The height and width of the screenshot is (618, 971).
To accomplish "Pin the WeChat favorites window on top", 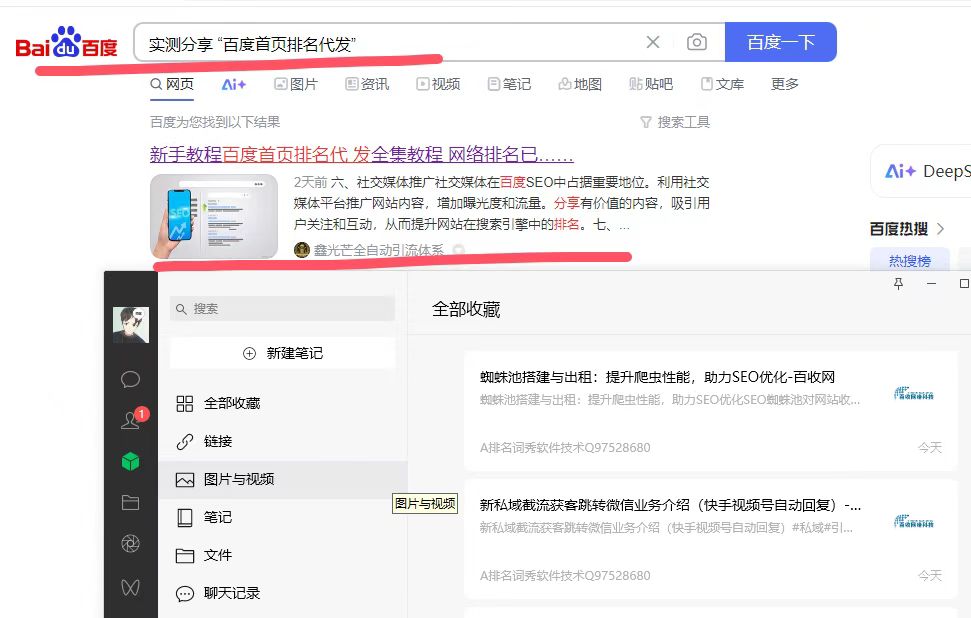I will (x=899, y=284).
